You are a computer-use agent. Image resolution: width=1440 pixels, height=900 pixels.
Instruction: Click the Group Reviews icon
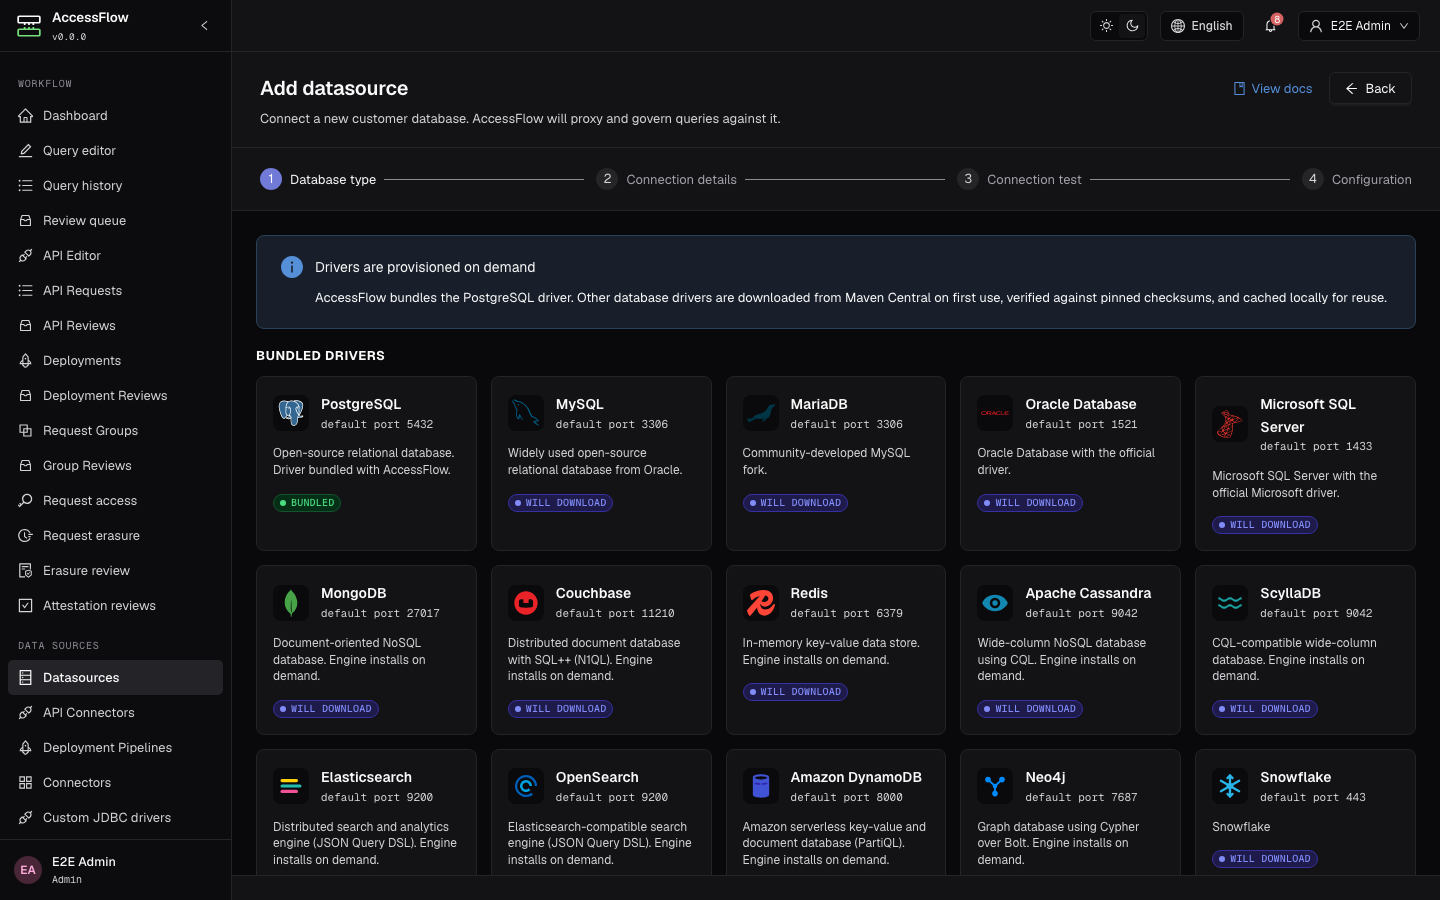[x=26, y=466]
